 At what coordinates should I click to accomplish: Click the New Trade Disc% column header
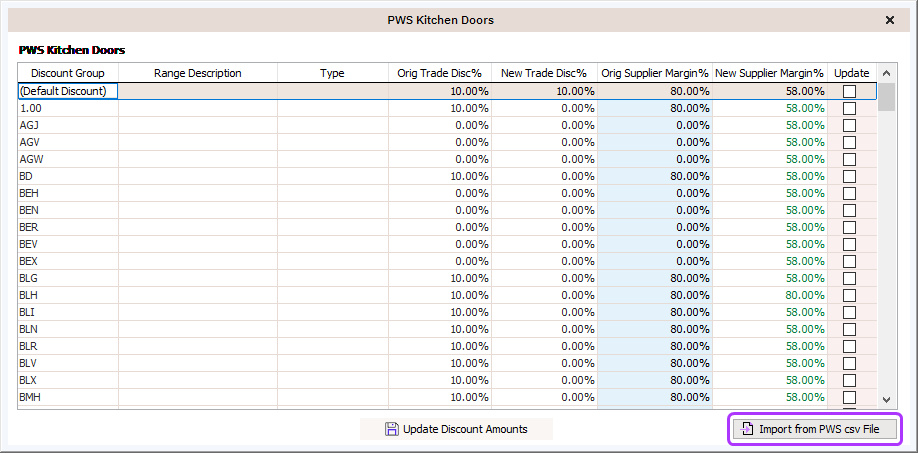544,73
